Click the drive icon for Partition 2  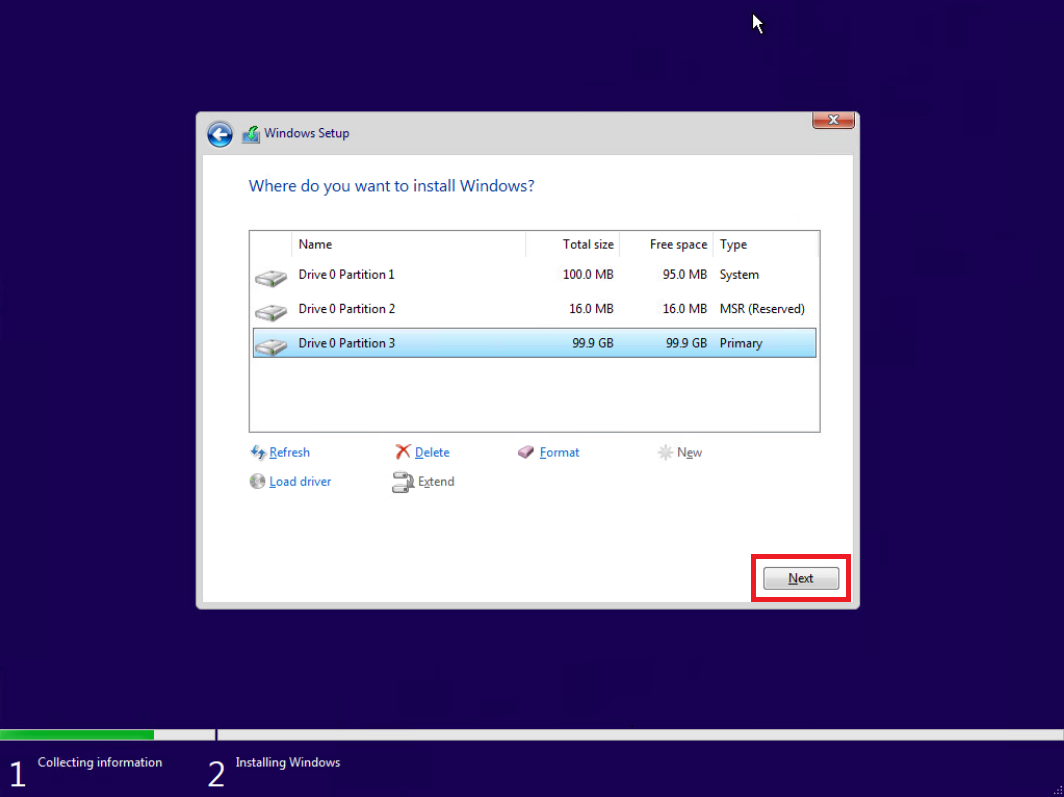[270, 311]
